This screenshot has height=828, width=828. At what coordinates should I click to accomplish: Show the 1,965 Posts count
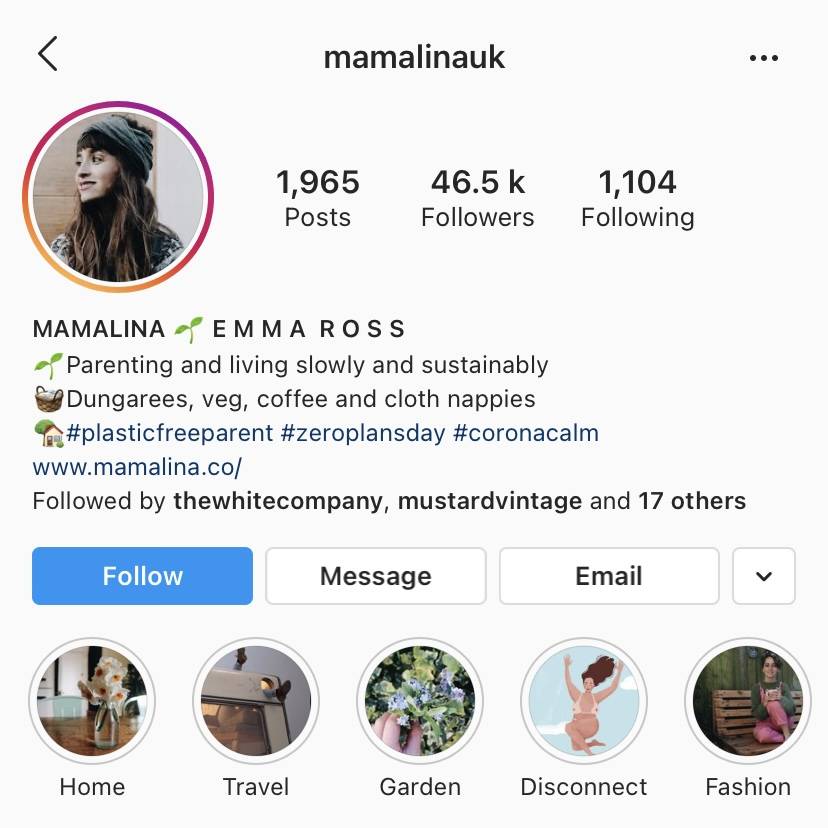pyautogui.click(x=317, y=198)
